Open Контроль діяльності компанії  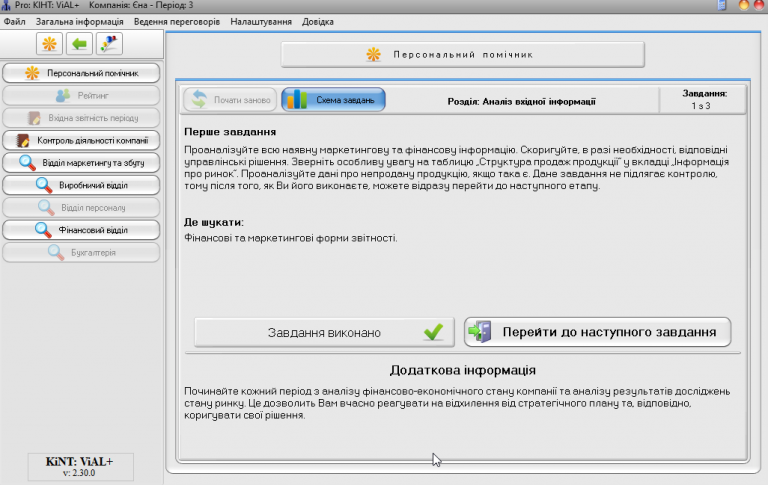click(81, 141)
